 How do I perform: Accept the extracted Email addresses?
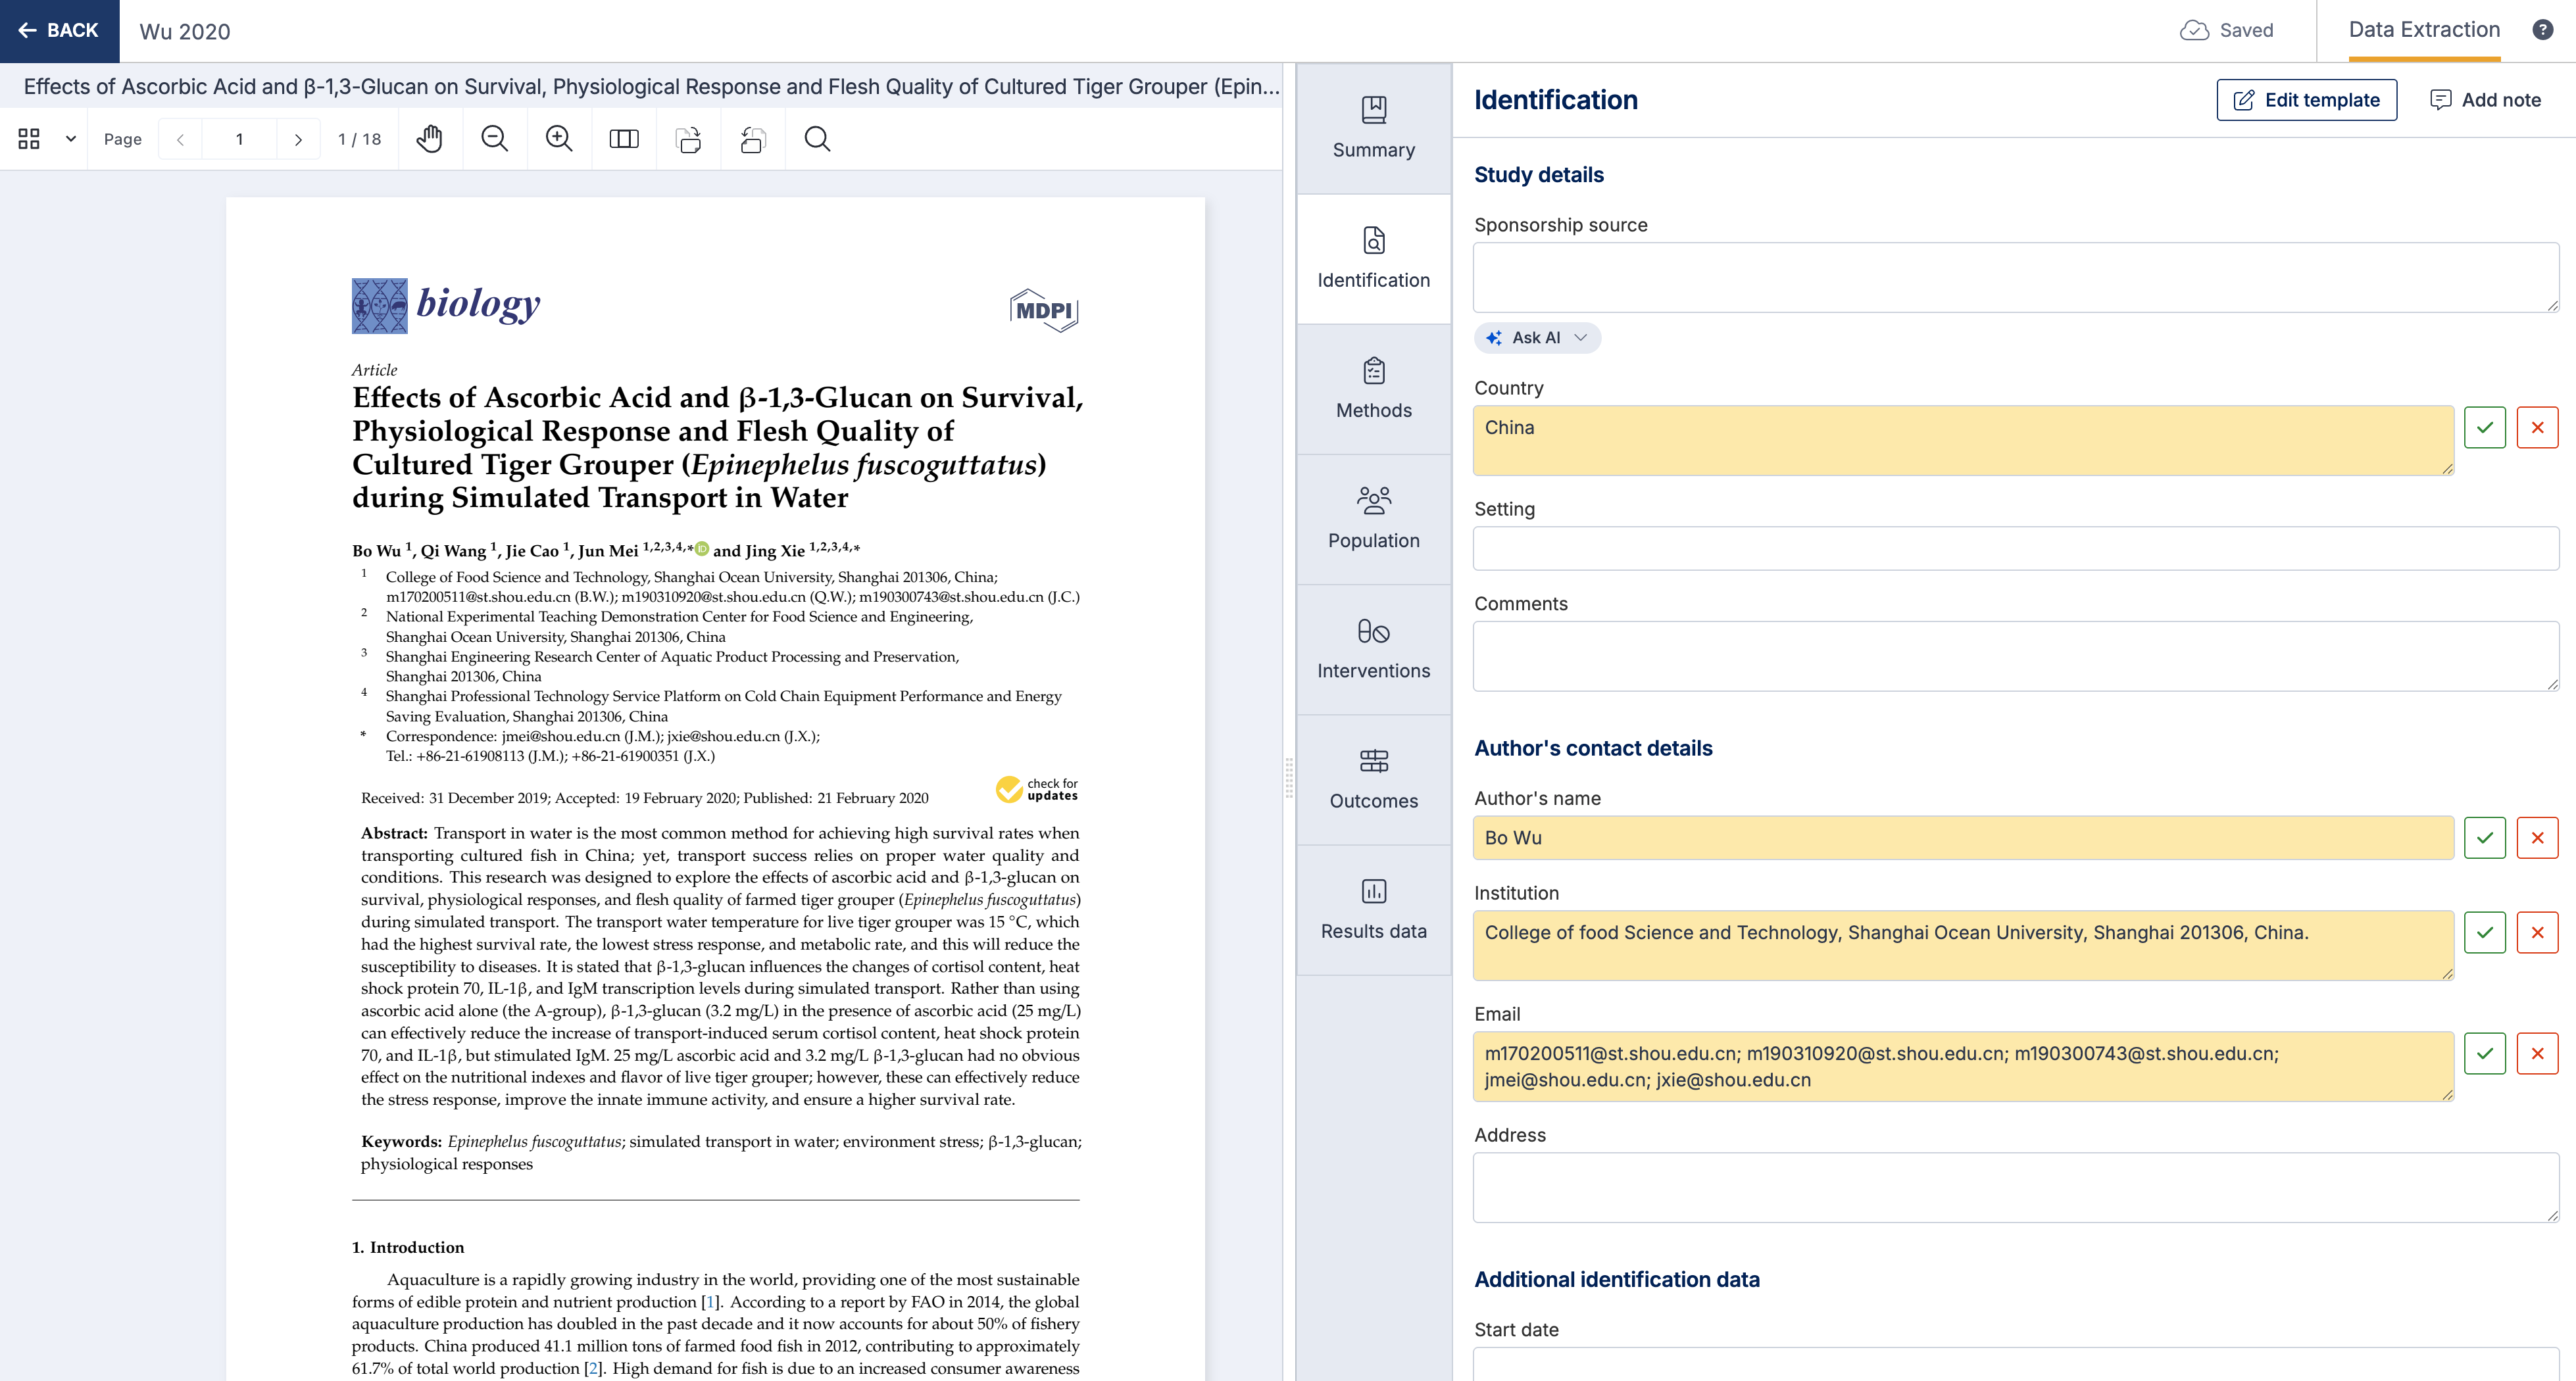[2485, 1053]
